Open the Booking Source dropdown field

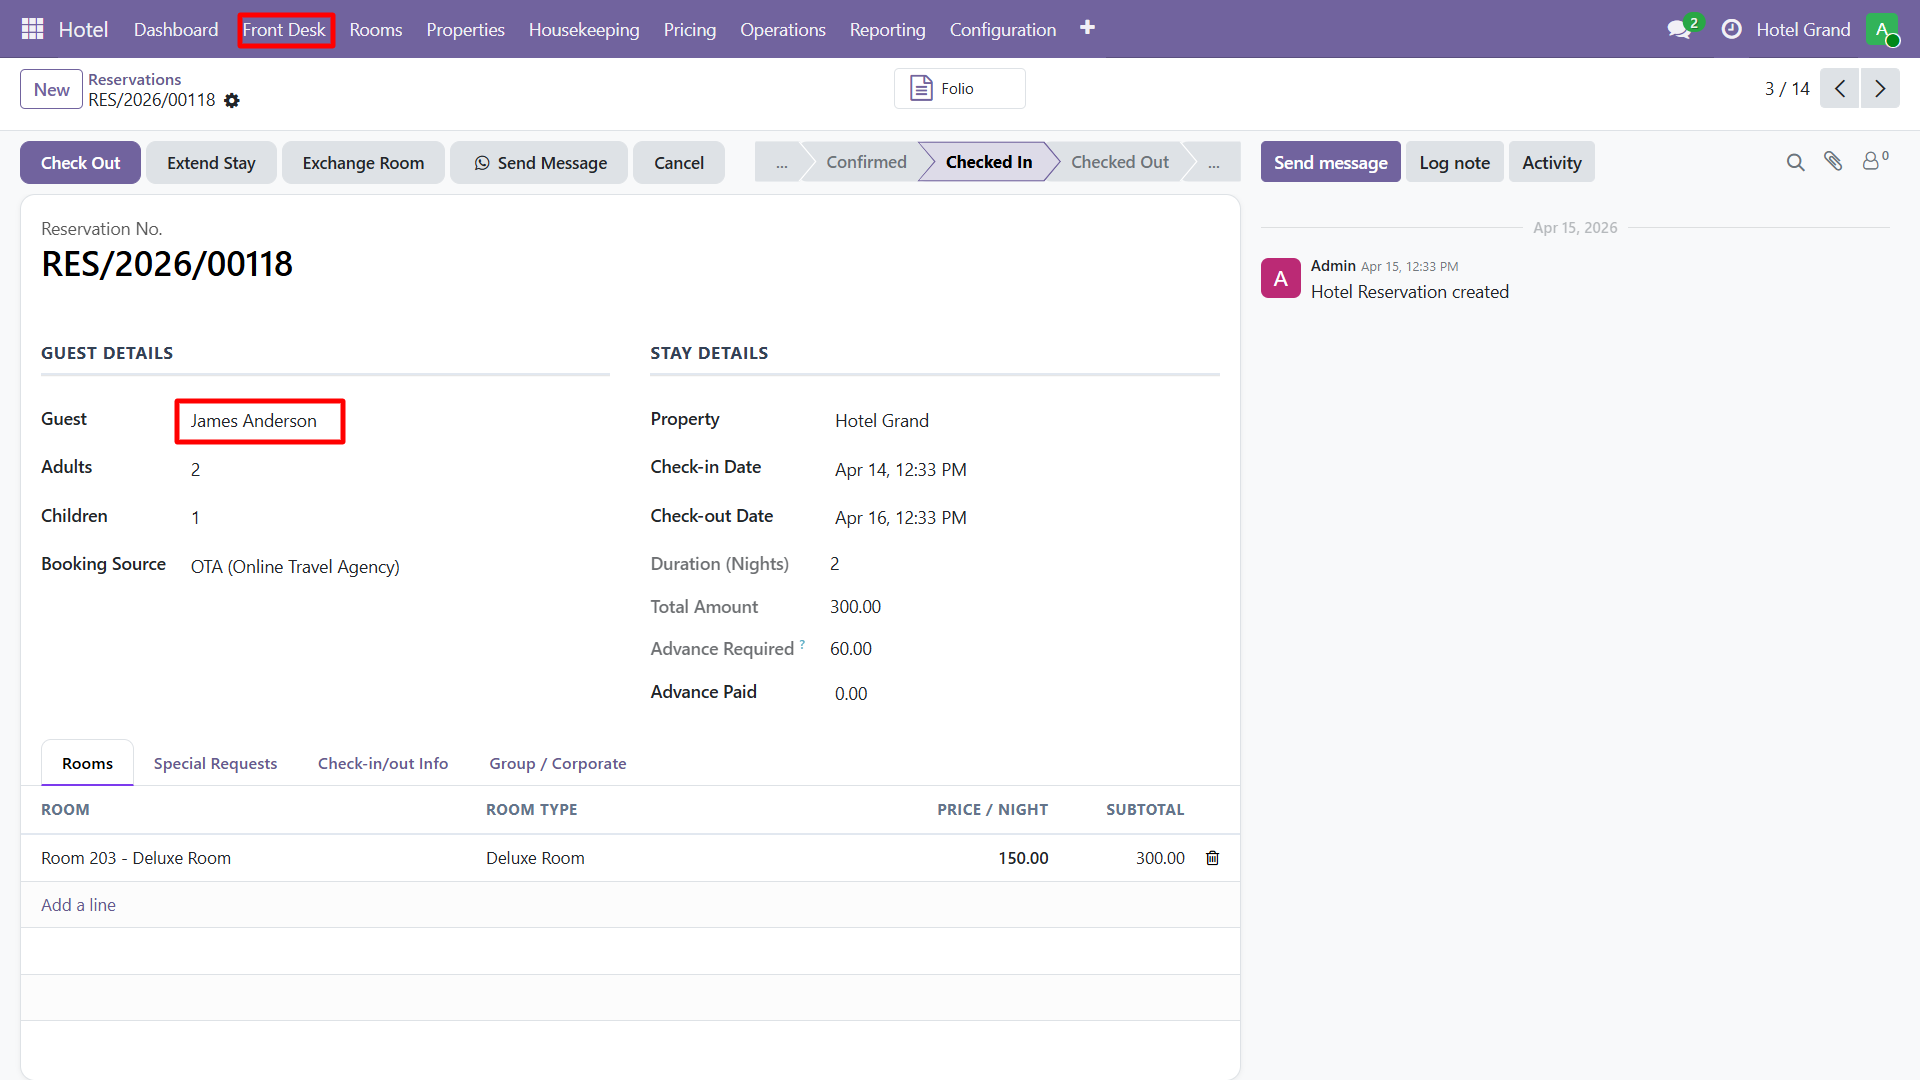[x=295, y=567]
